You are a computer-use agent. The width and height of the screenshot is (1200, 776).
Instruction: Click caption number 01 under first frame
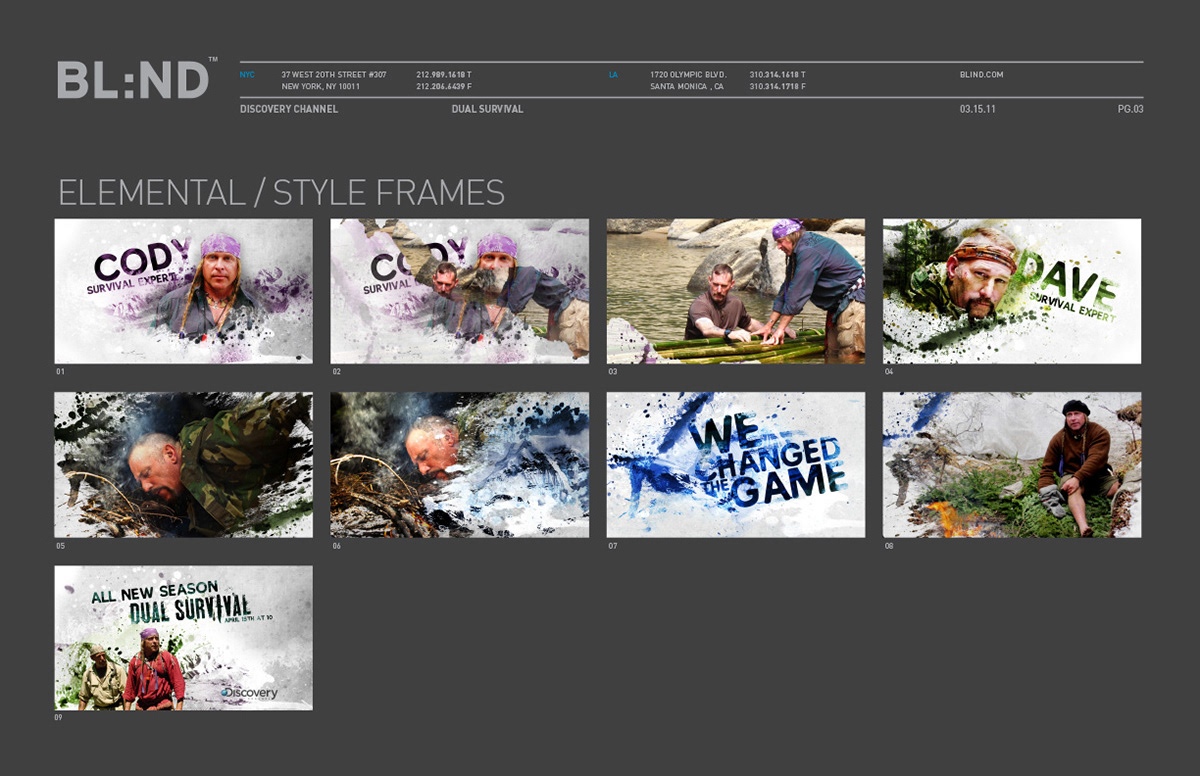coord(60,372)
